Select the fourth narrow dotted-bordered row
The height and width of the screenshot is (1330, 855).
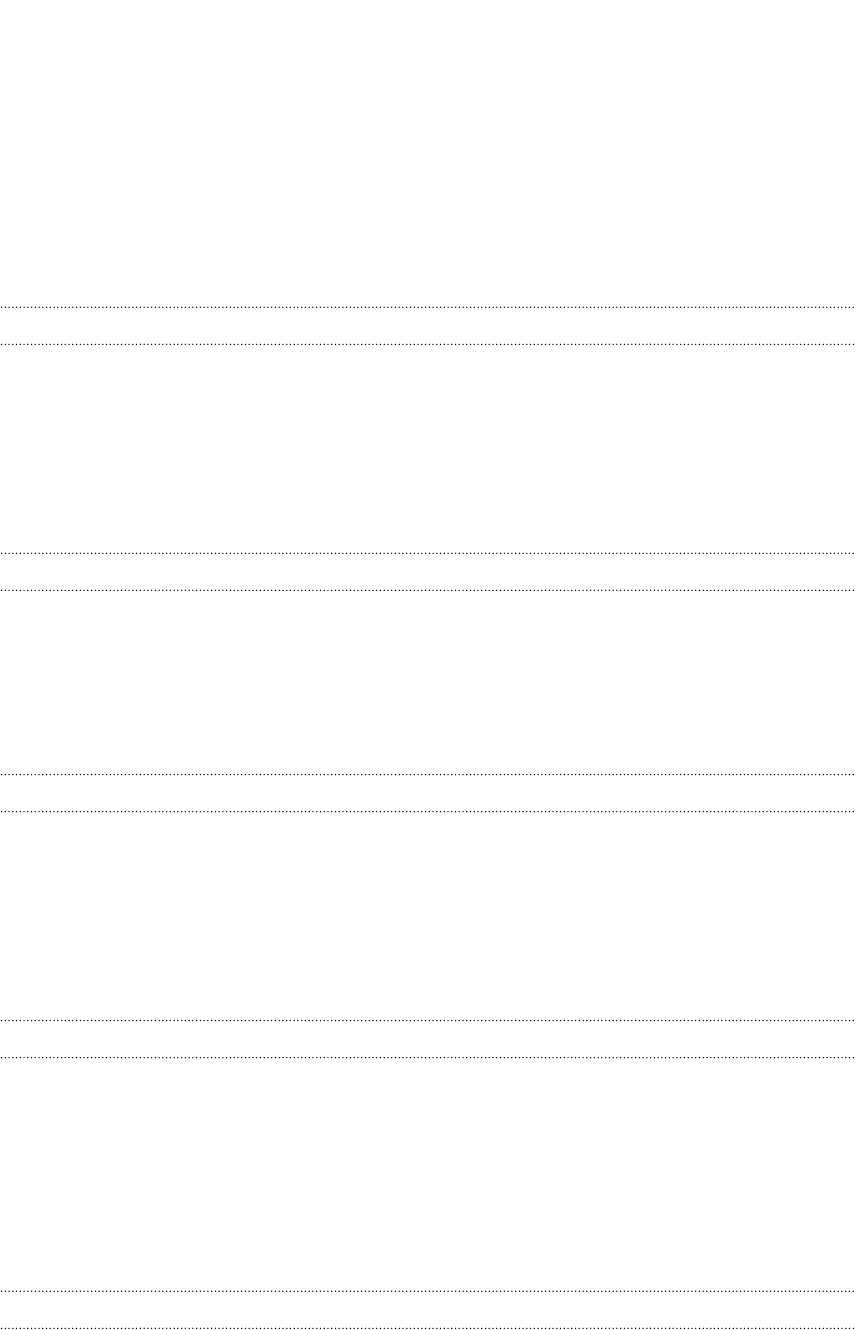pos(427,1038)
